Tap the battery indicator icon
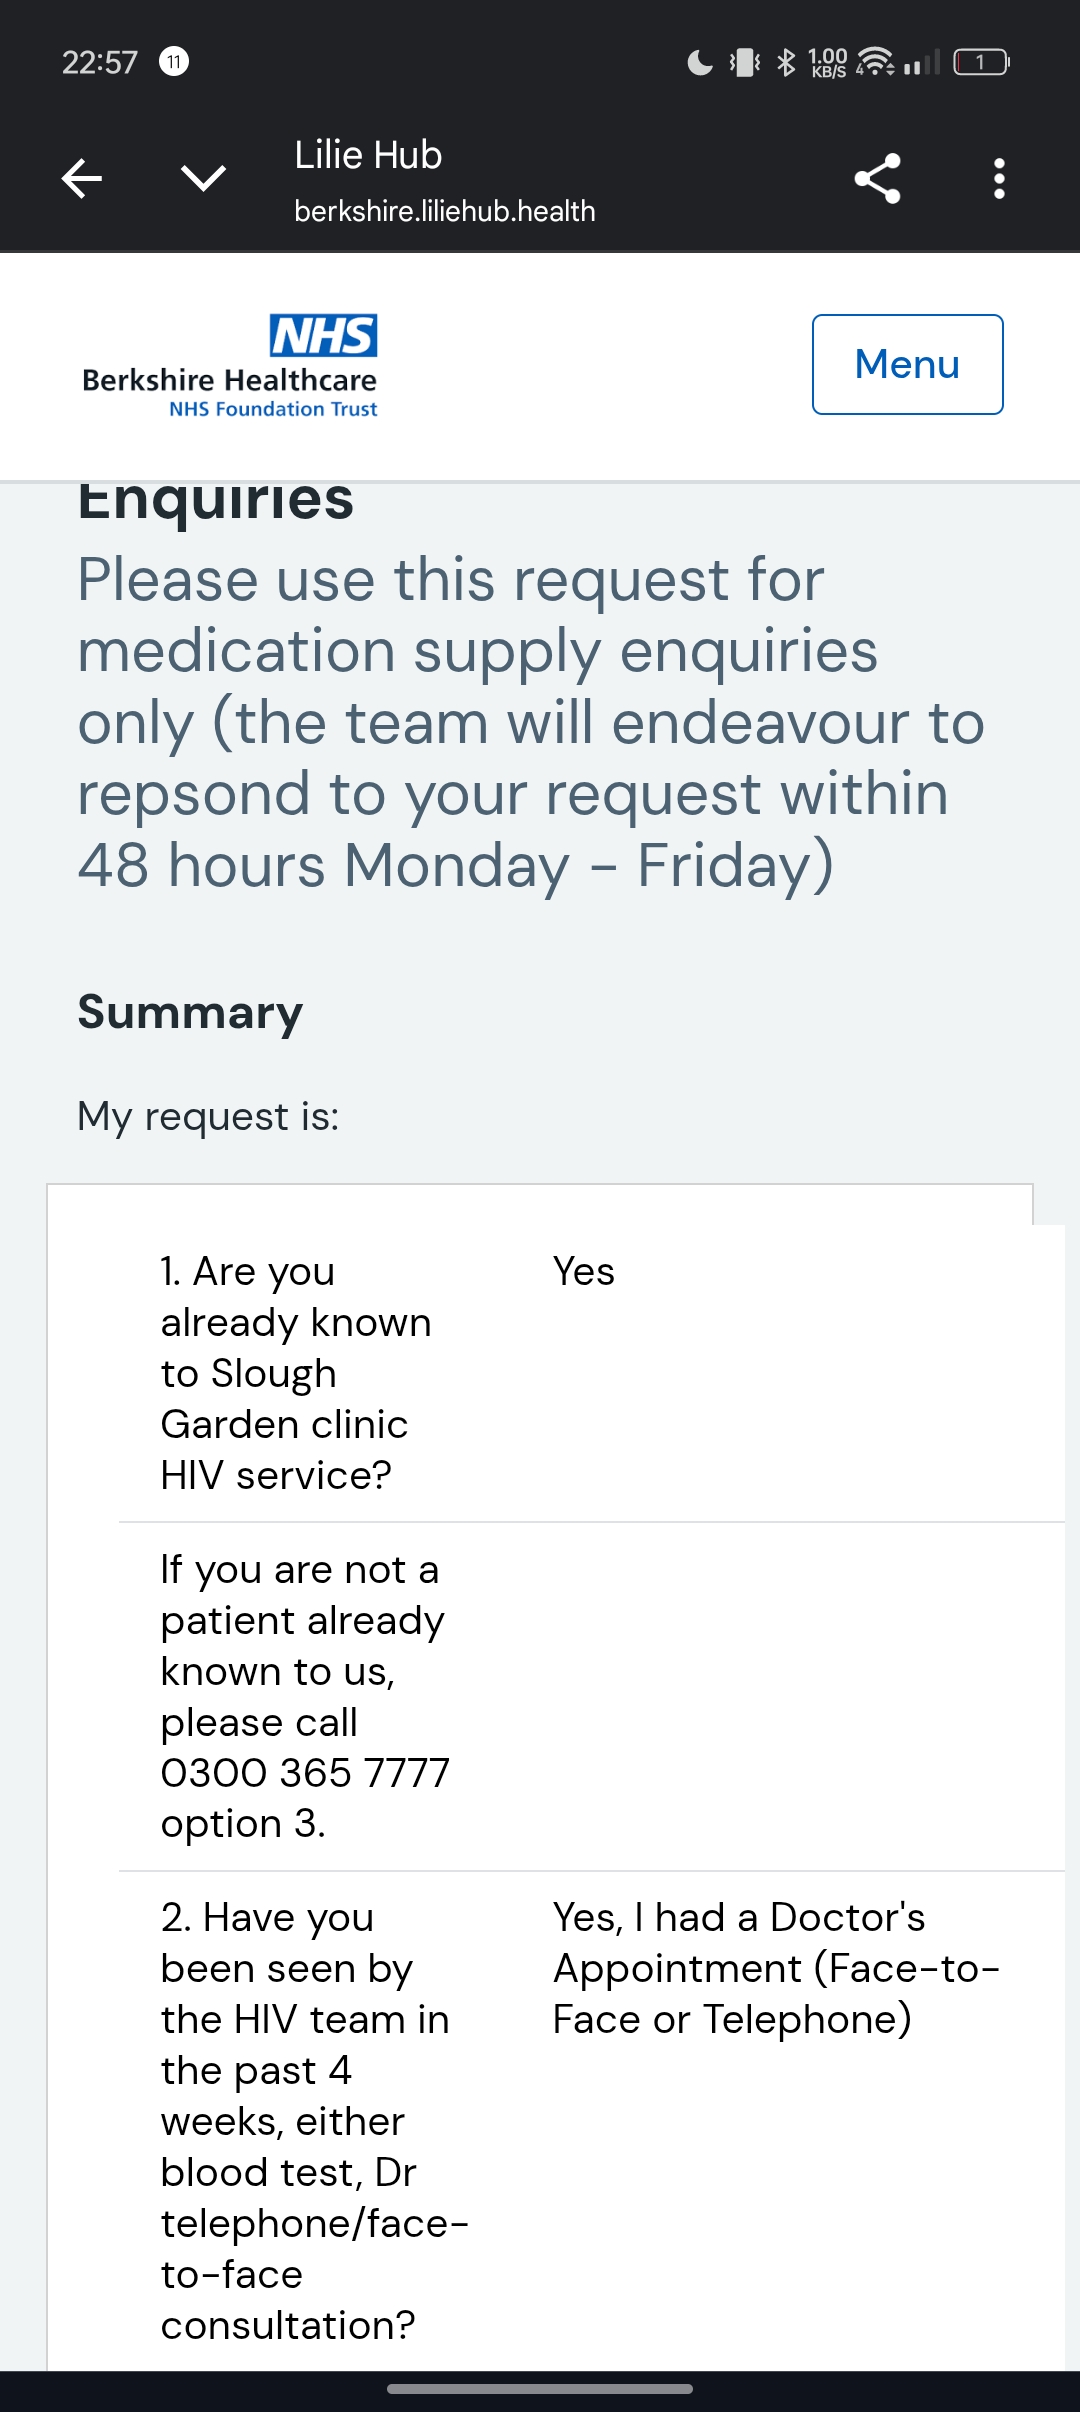Image resolution: width=1080 pixels, height=2412 pixels. (x=980, y=62)
